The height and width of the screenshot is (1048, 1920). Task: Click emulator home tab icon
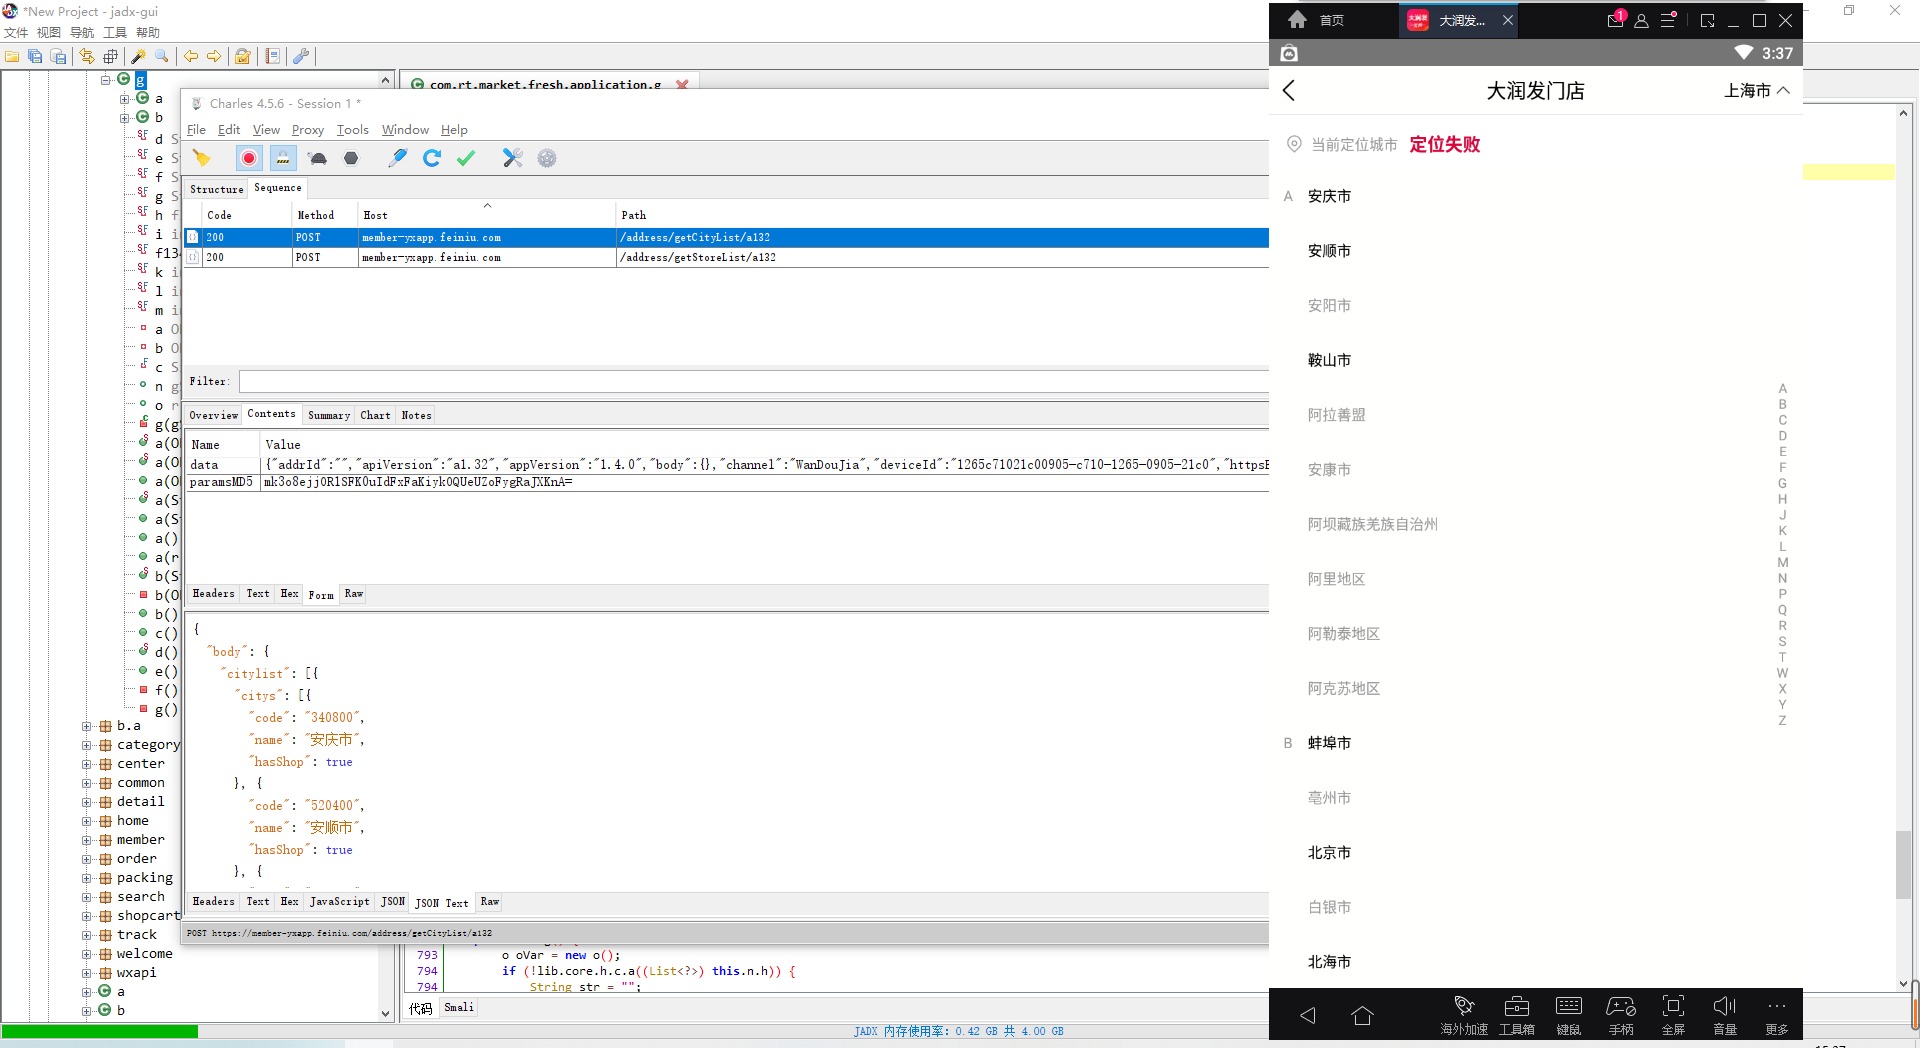click(x=1297, y=20)
